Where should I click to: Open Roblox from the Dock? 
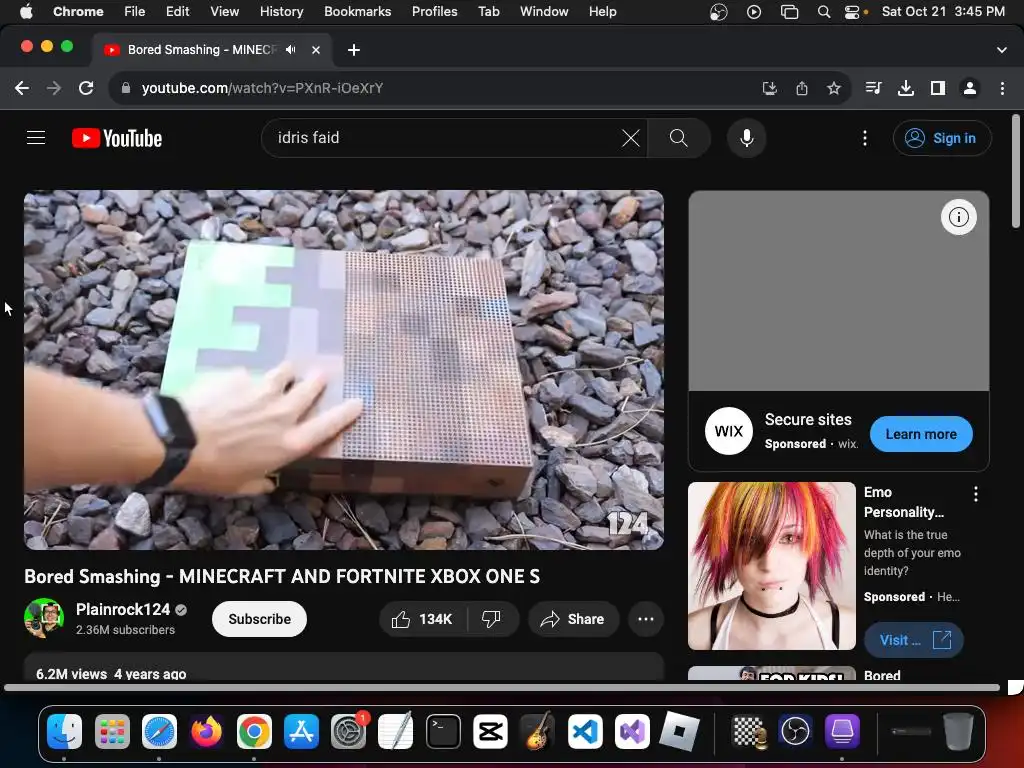pos(679,731)
